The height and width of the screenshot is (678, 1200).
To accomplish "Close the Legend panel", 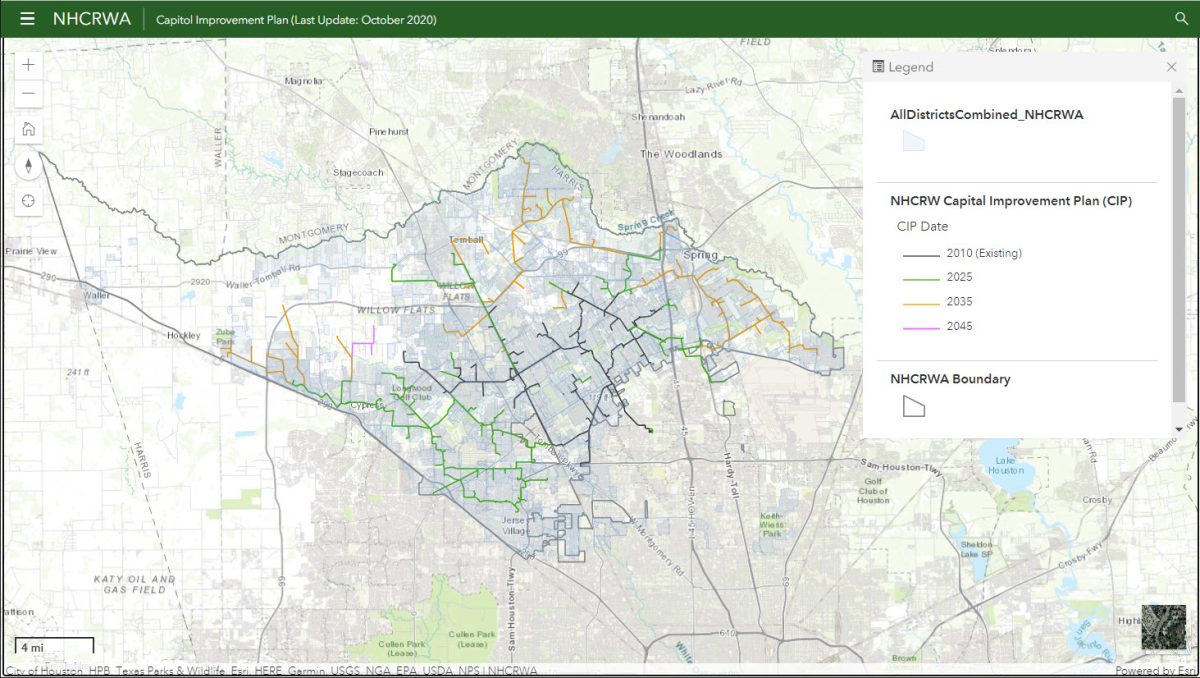I will coord(1170,66).
